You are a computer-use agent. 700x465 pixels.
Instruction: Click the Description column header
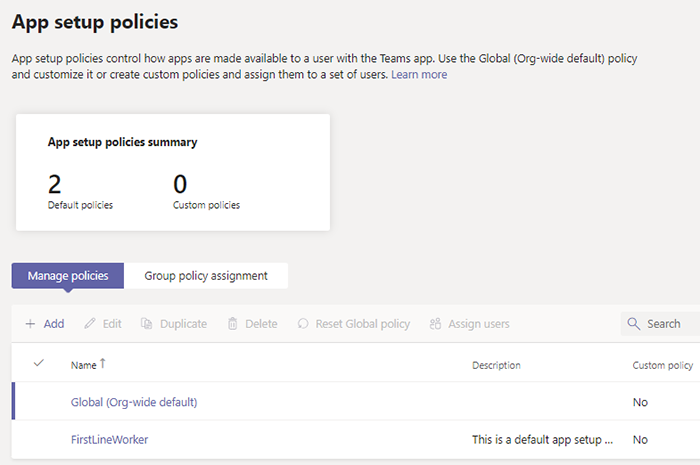click(496, 365)
